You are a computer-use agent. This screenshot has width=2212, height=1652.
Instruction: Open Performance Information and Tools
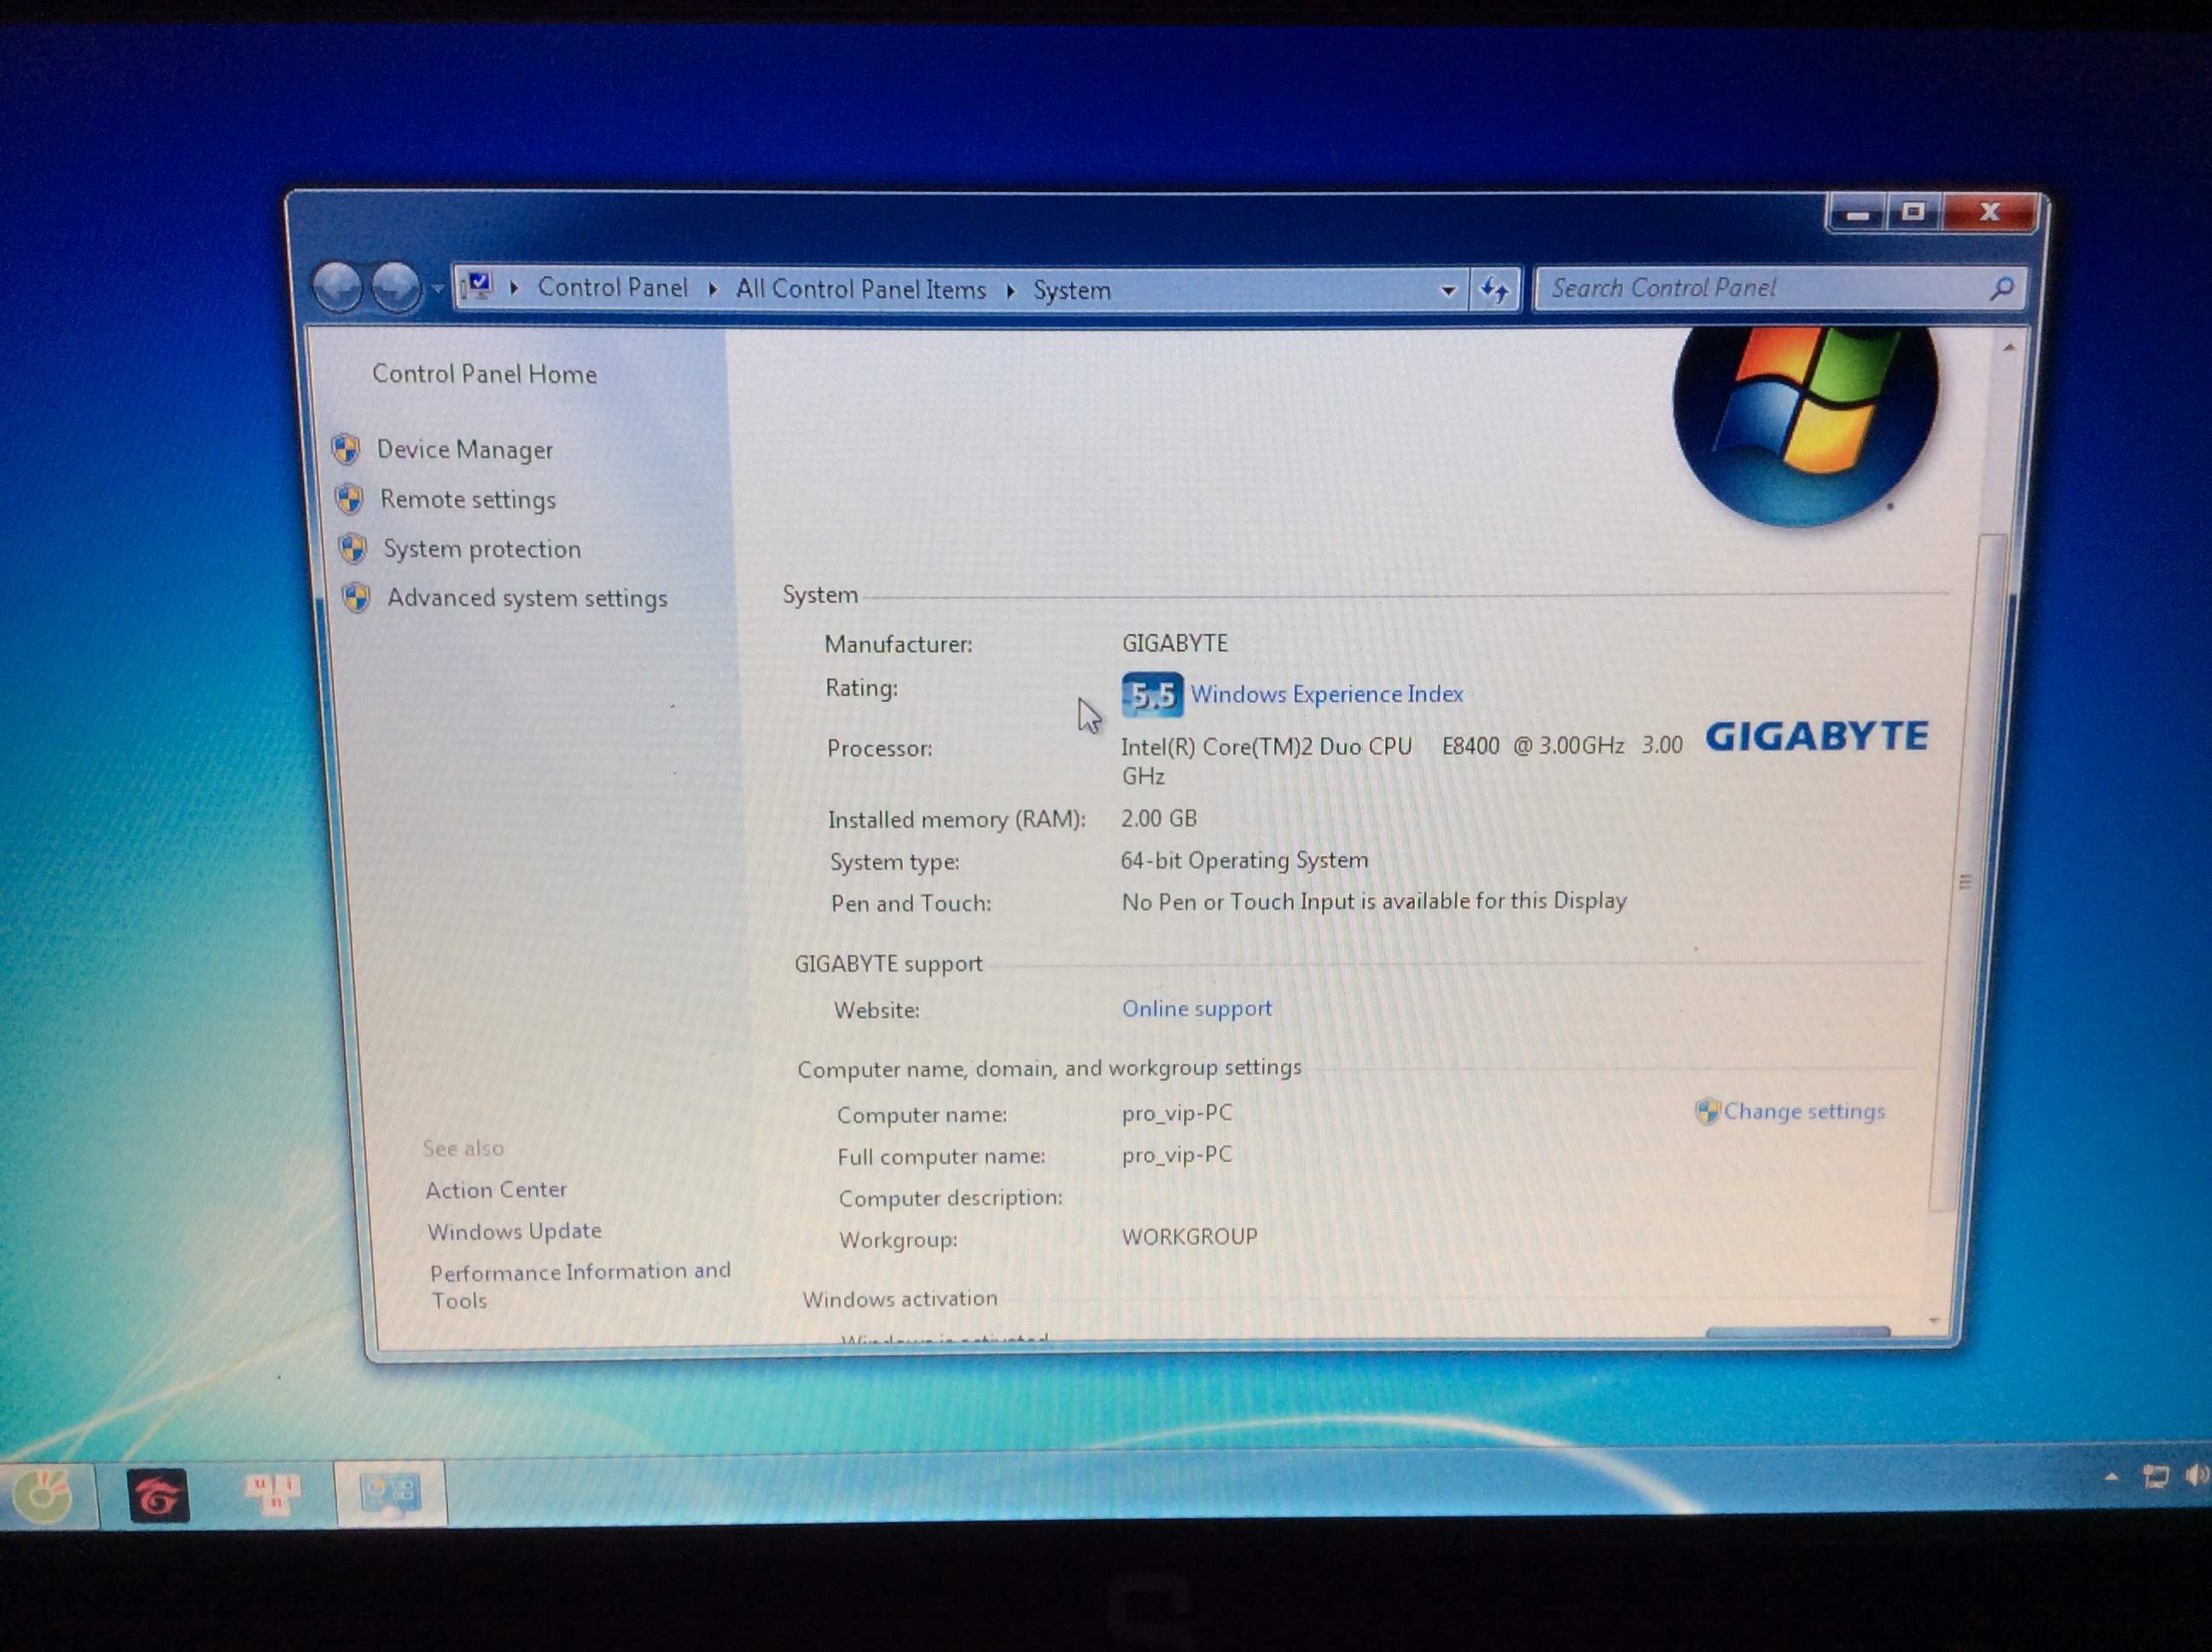pyautogui.click(x=580, y=1285)
